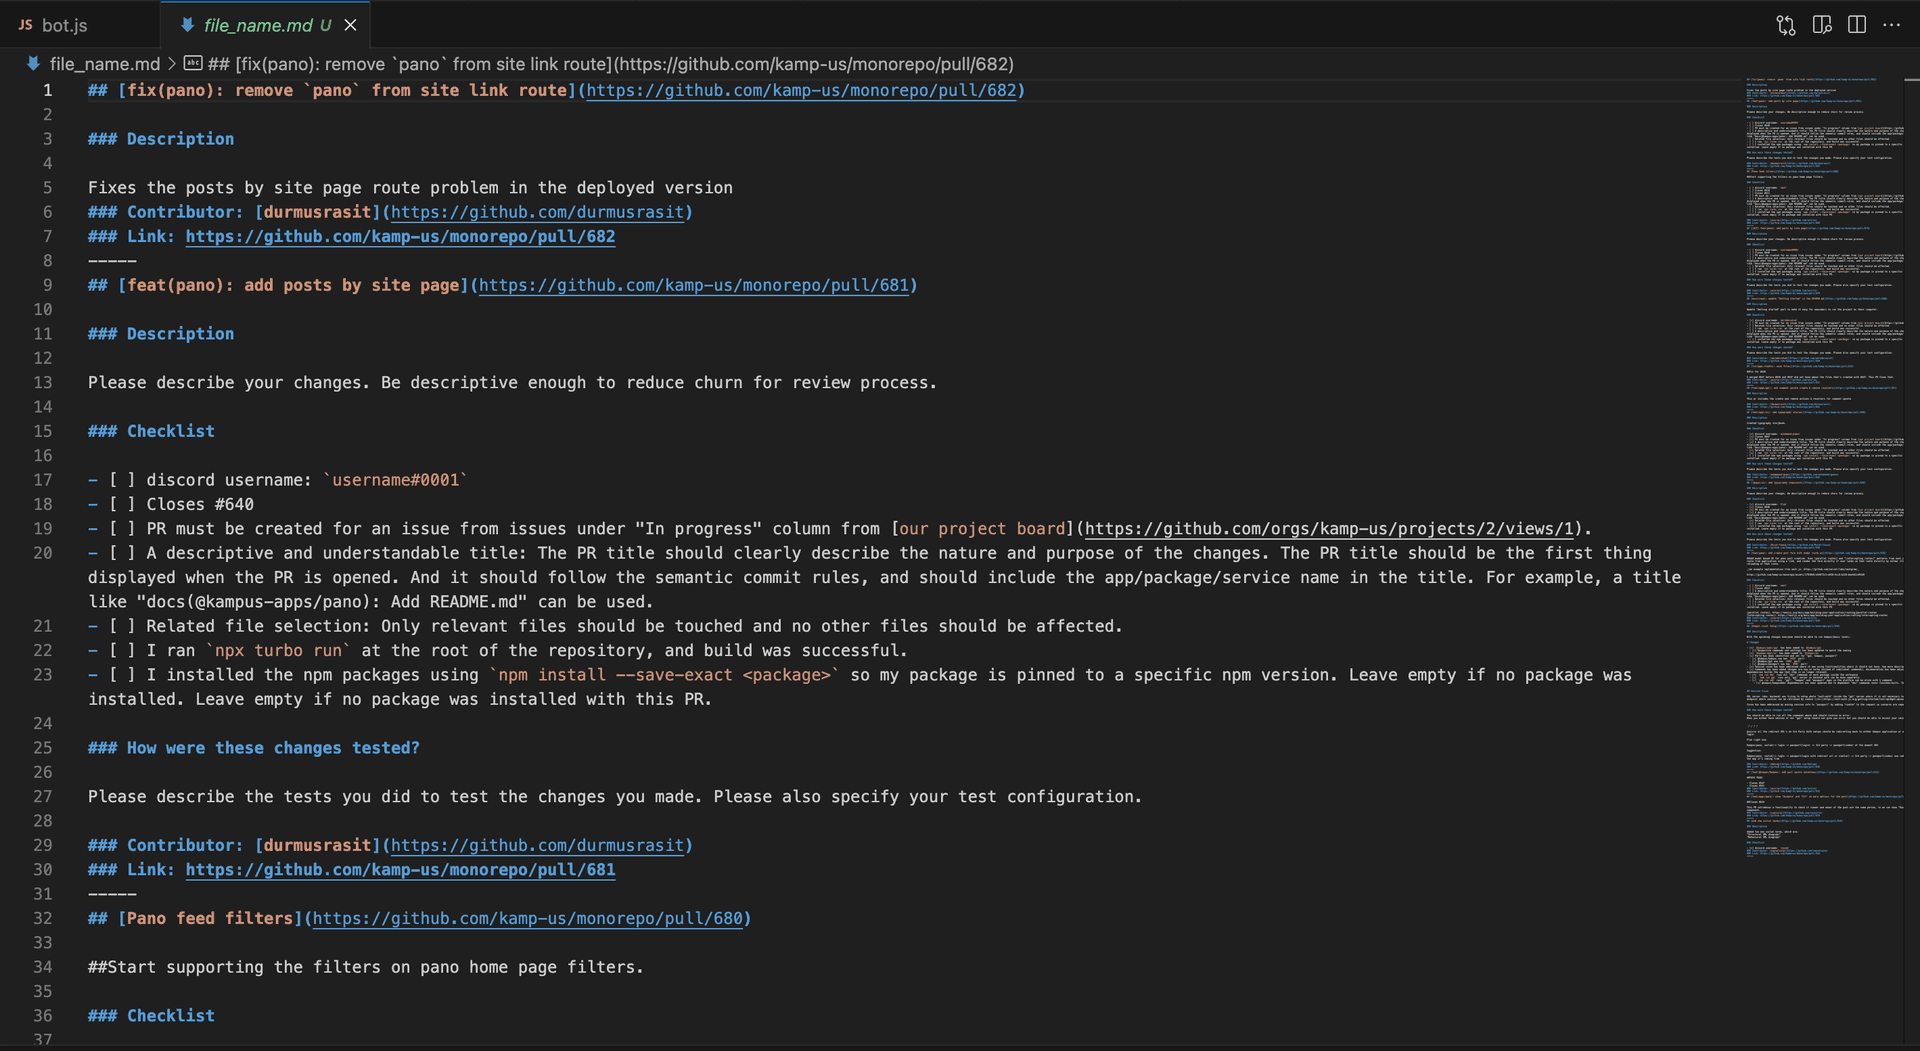The height and width of the screenshot is (1051, 1920).
Task: Expand breadcrumb chevron after file_name.md
Action: [x=171, y=64]
